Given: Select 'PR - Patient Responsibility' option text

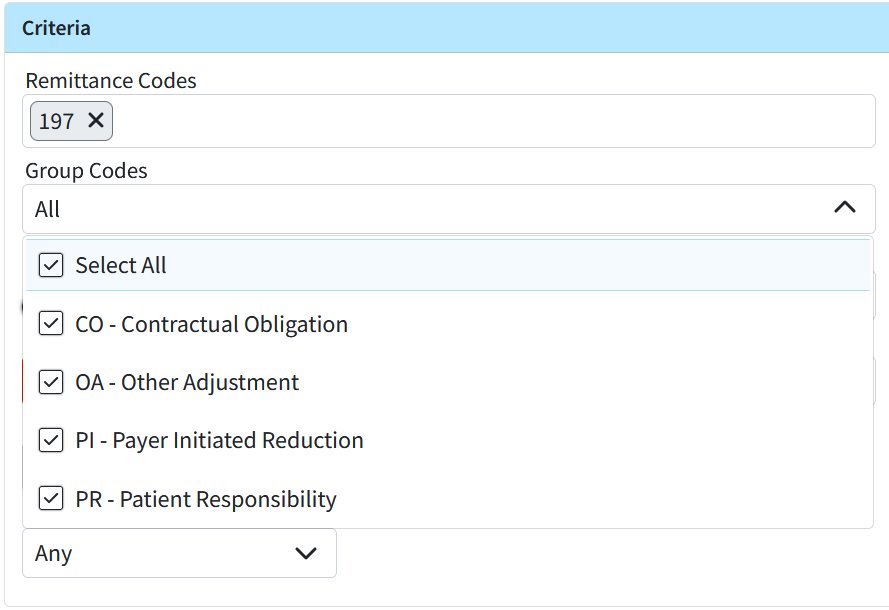Looking at the screenshot, I should (206, 499).
